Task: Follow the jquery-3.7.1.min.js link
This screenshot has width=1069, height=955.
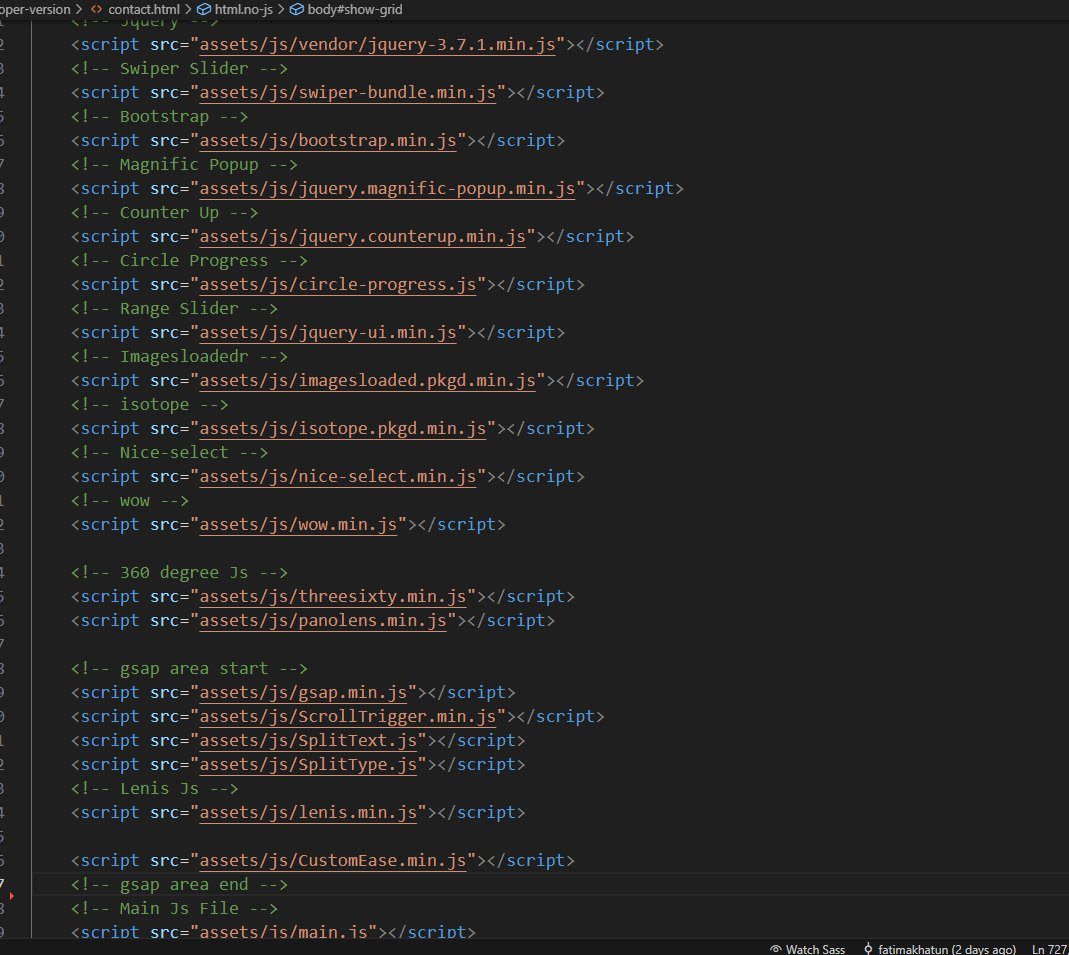Action: point(377,44)
